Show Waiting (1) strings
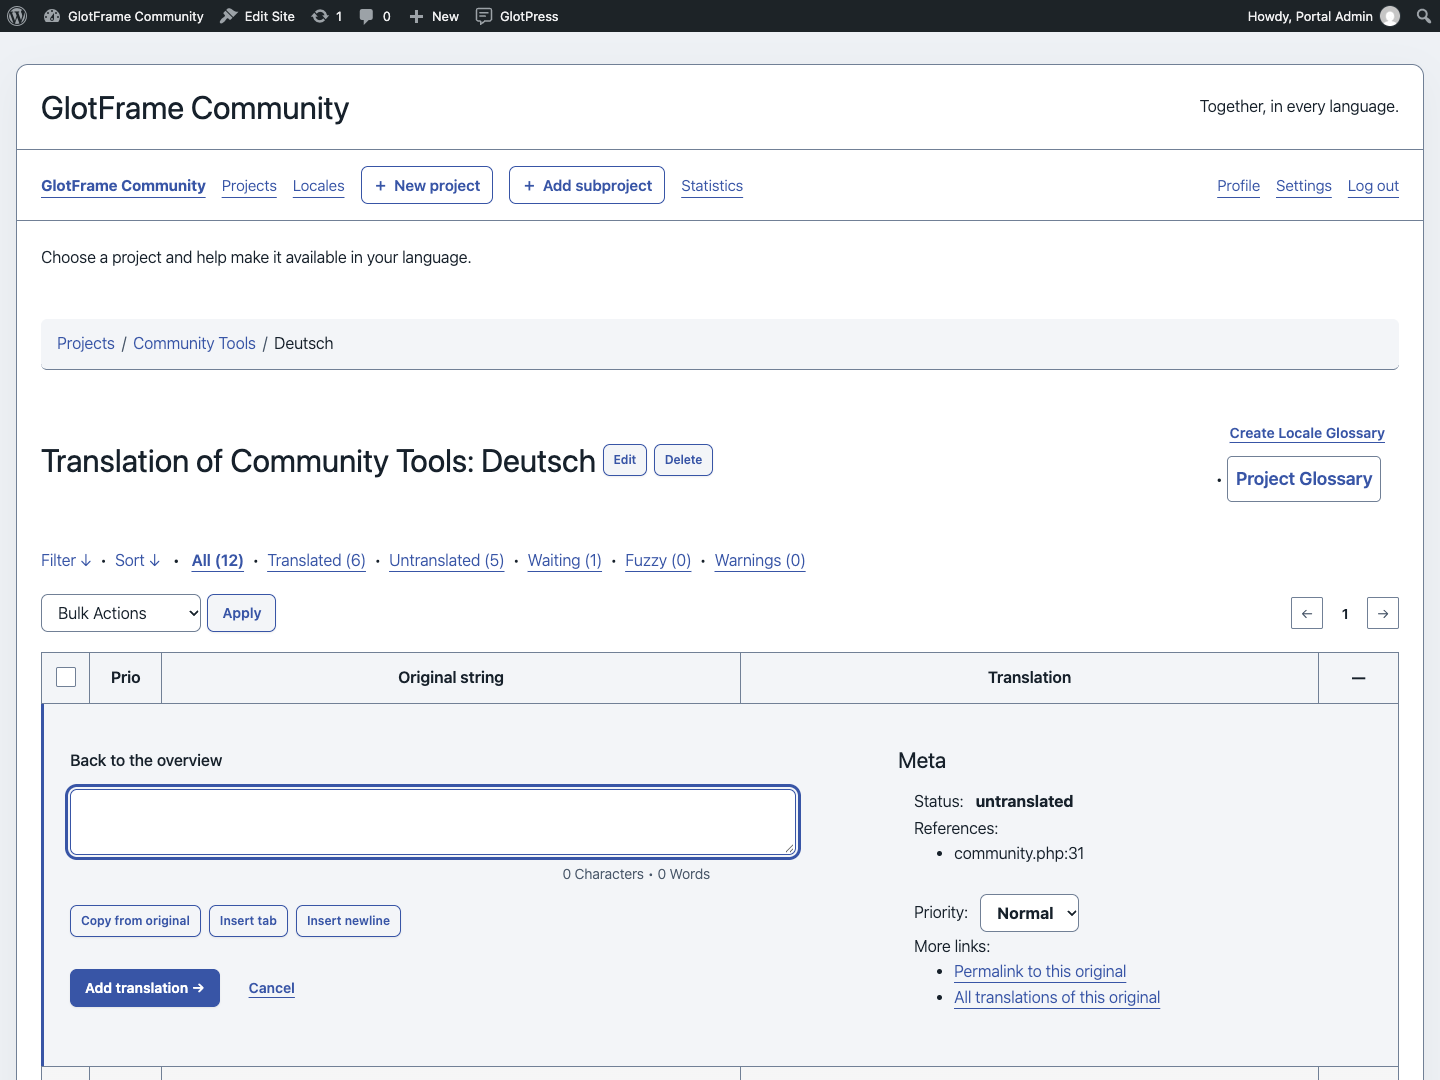The height and width of the screenshot is (1080, 1440). [x=564, y=560]
